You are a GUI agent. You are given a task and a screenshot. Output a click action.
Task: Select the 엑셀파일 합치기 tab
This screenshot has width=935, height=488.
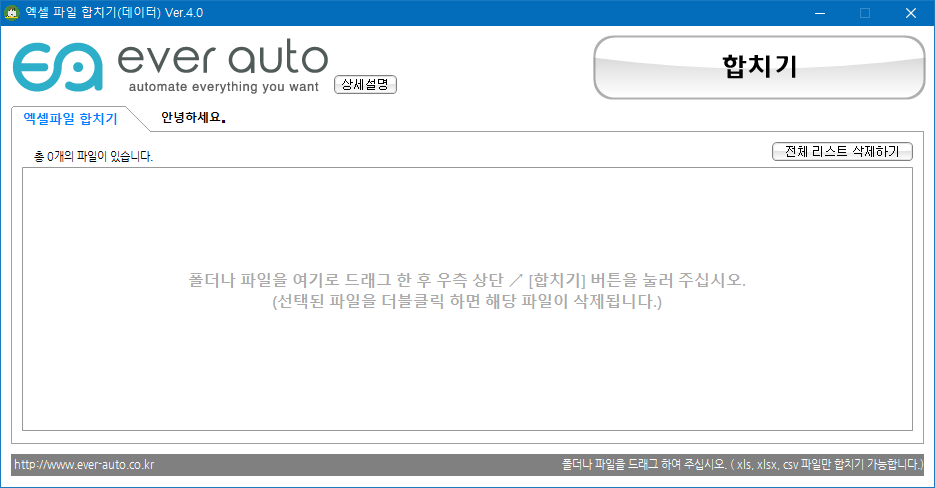[70, 119]
